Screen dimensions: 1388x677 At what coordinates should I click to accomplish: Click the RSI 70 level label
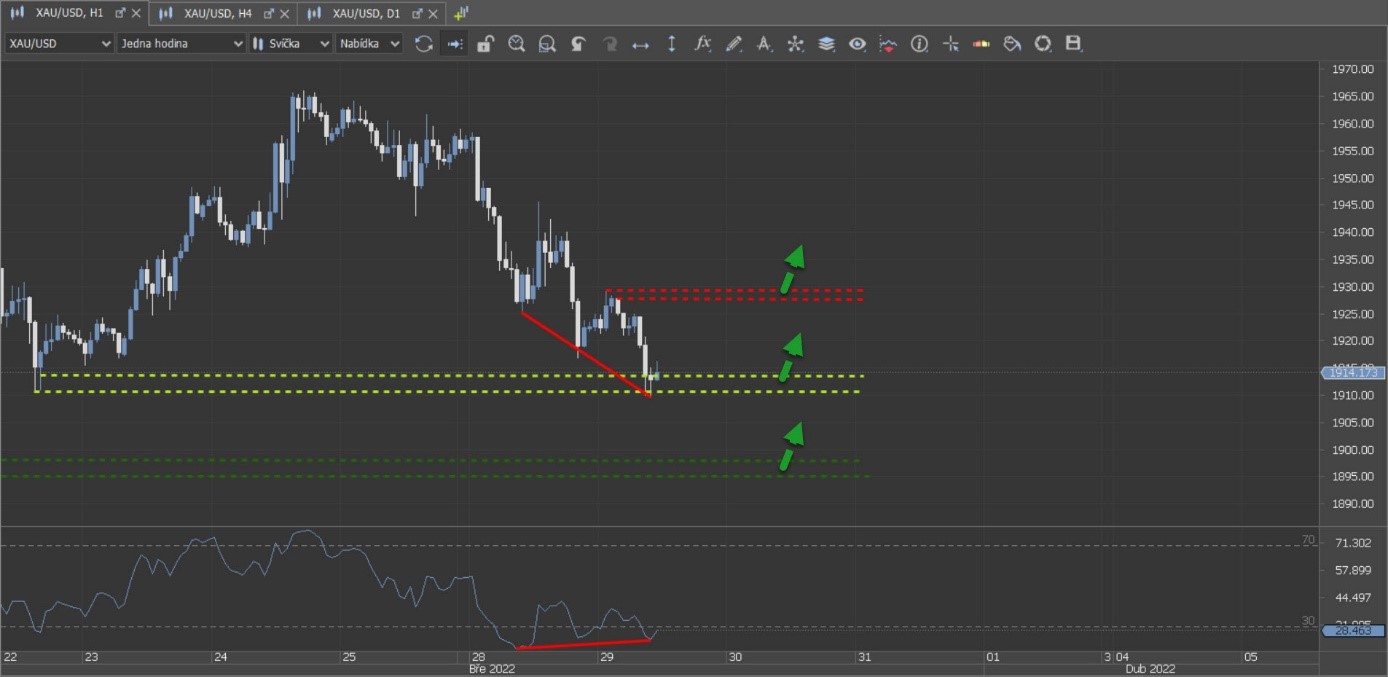point(1308,540)
